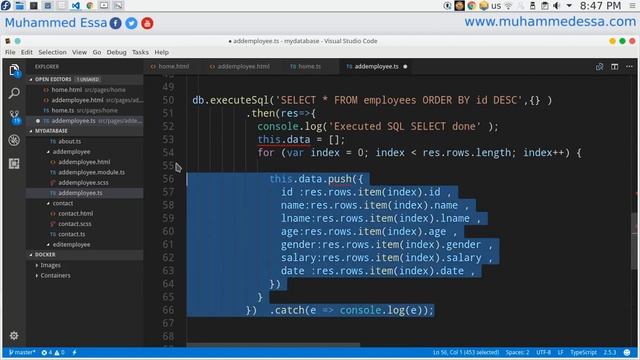Click the clipboard icon in system tray
The image size is (640, 360).
[x=544, y=6]
